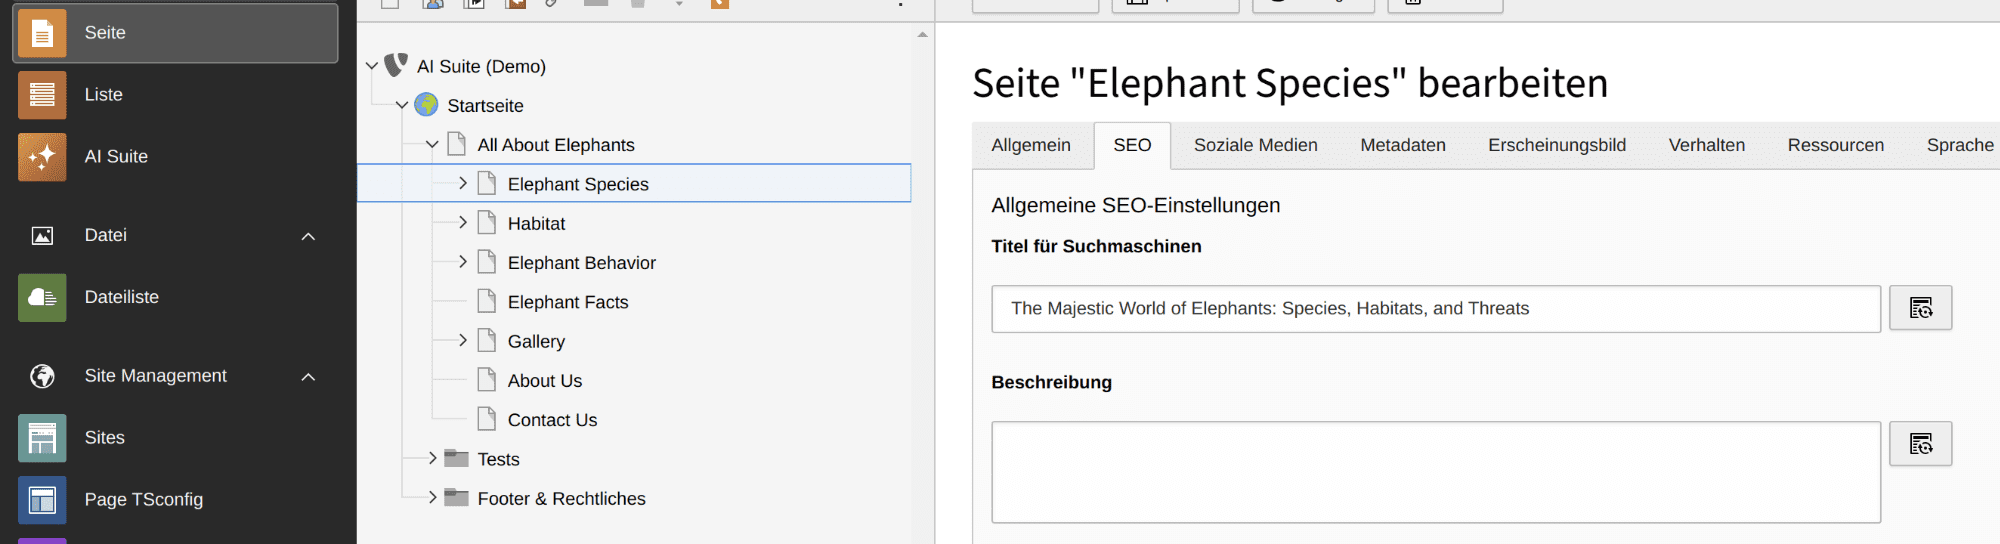The image size is (2000, 544).
Task: Open the Dateiliste module
Action: 121,297
